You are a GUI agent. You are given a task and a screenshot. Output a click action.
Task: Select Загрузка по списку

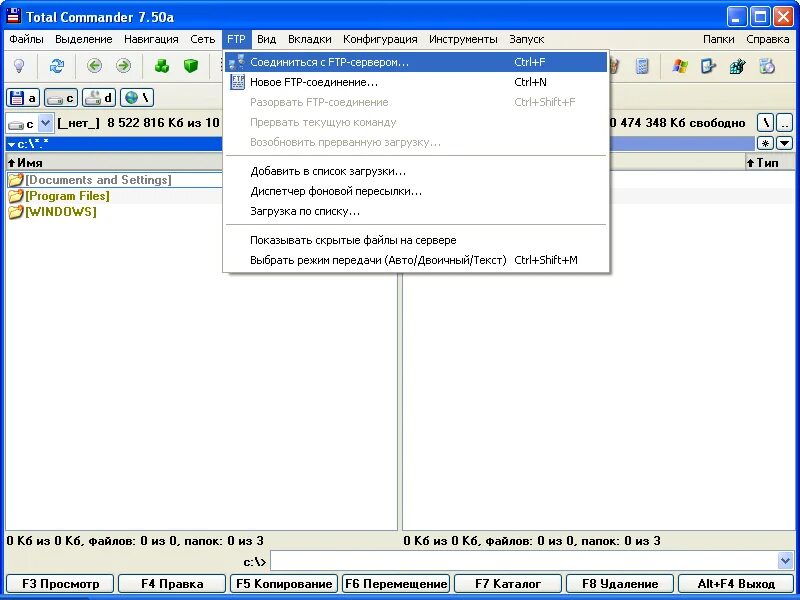click(416, 211)
